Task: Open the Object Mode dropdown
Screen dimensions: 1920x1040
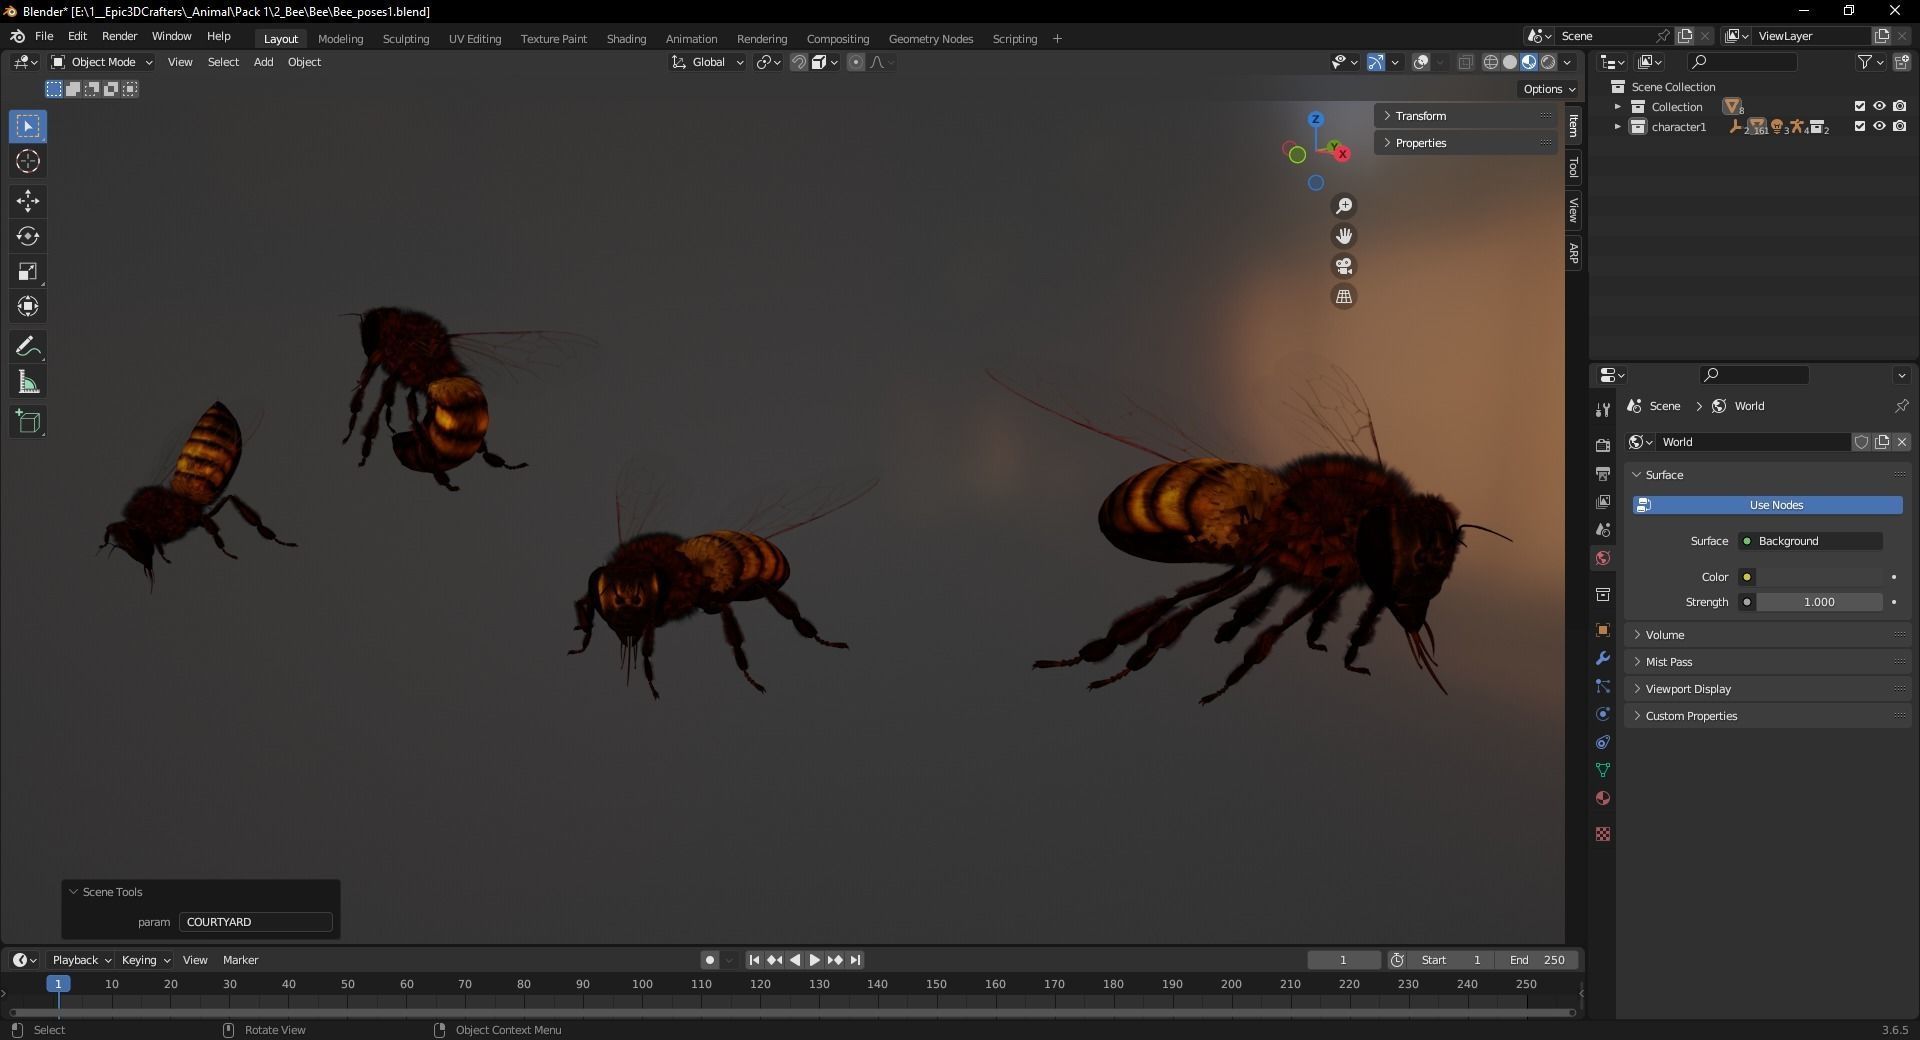Action: [x=101, y=62]
